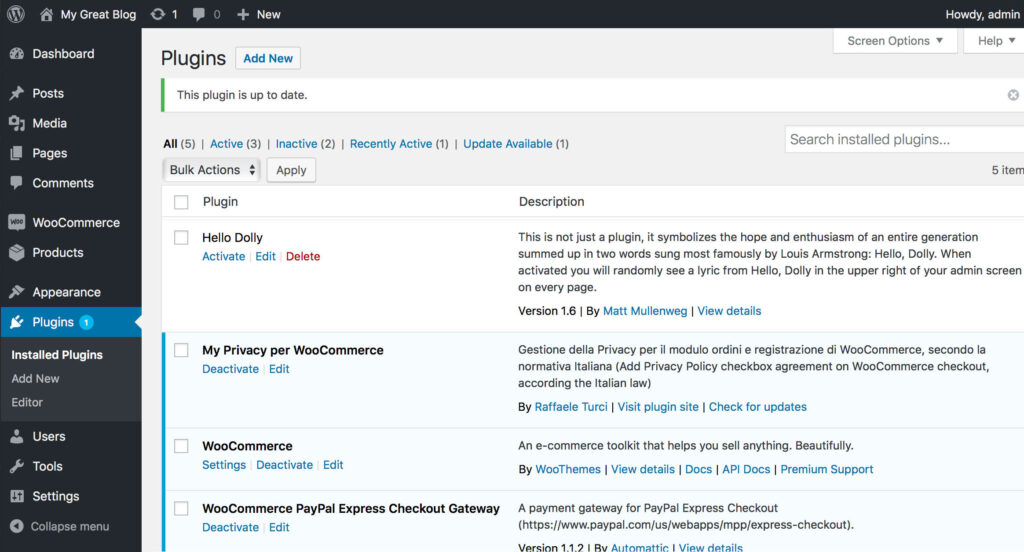Deactivate the WooCommerce plugin
The image size is (1024, 552).
pos(284,465)
